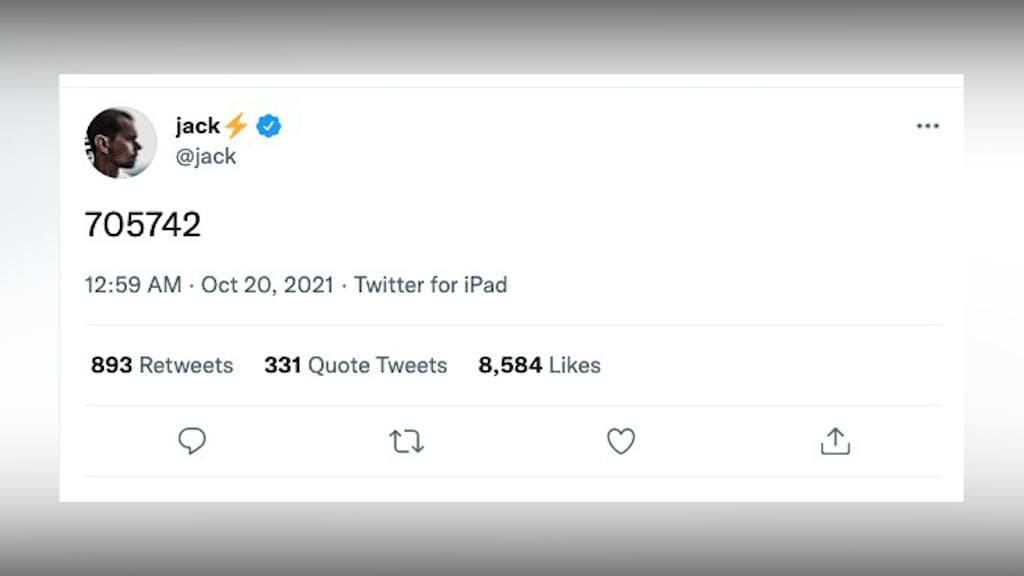Click the tweet text 705742

tap(143, 225)
